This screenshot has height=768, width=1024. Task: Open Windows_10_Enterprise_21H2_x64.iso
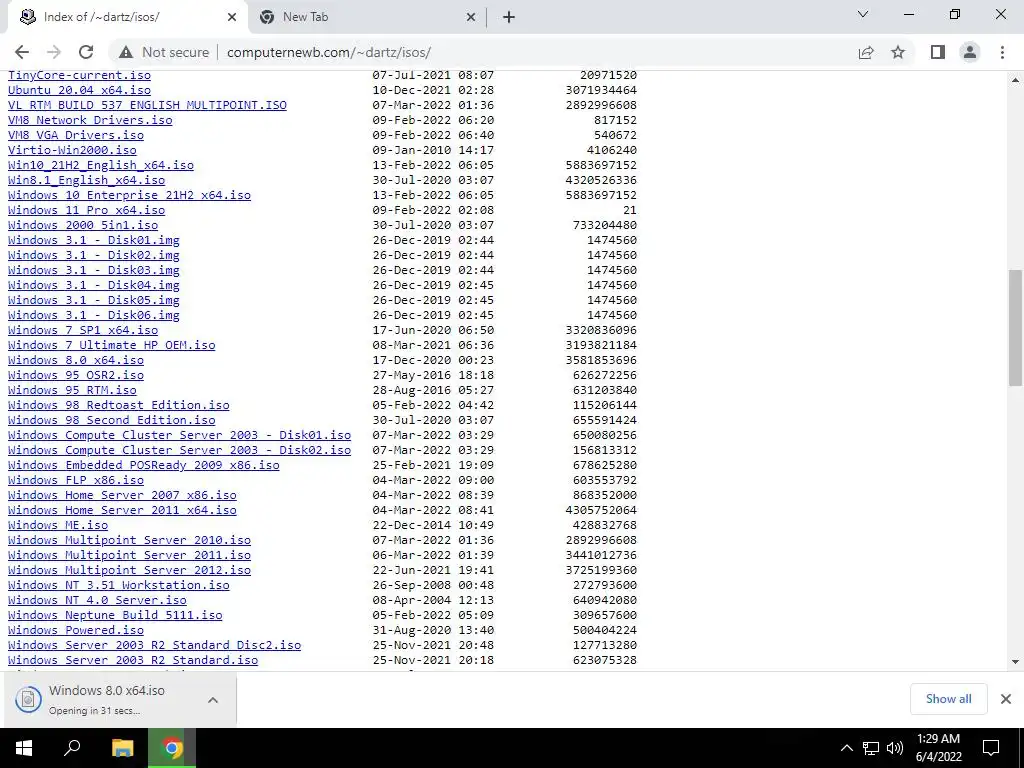[x=129, y=195]
